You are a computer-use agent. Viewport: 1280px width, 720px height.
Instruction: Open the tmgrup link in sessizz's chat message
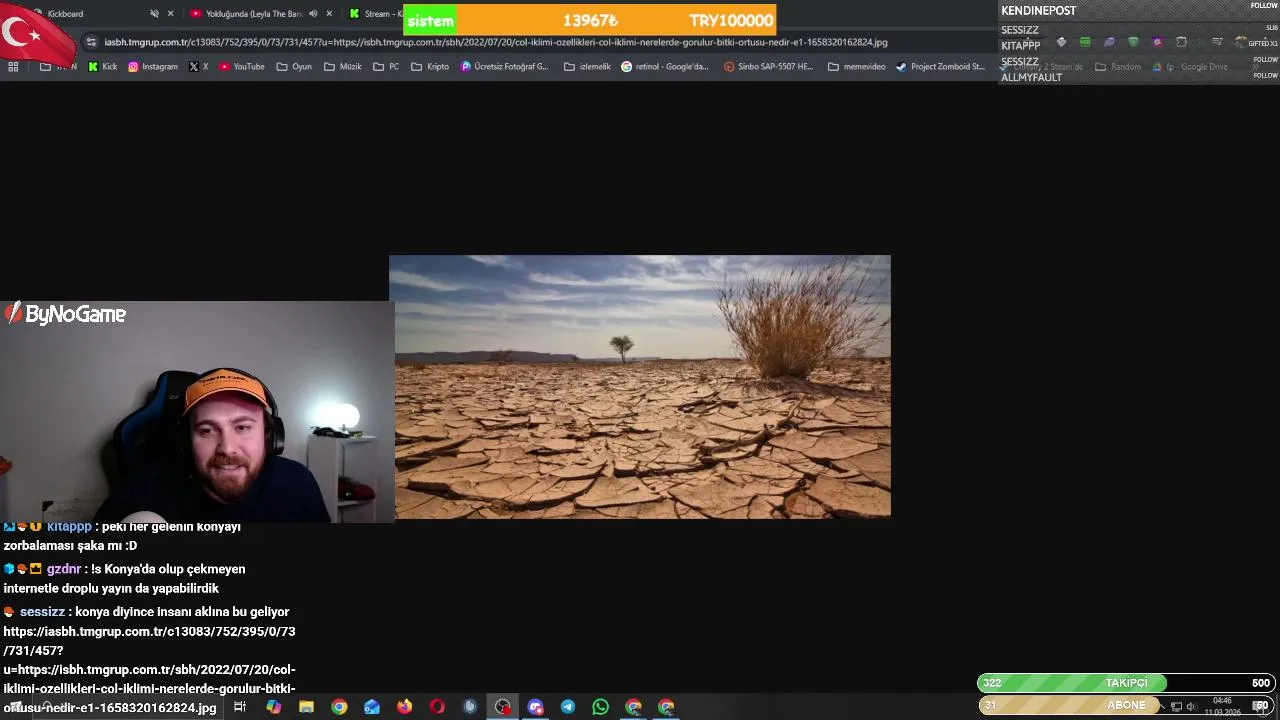150,669
